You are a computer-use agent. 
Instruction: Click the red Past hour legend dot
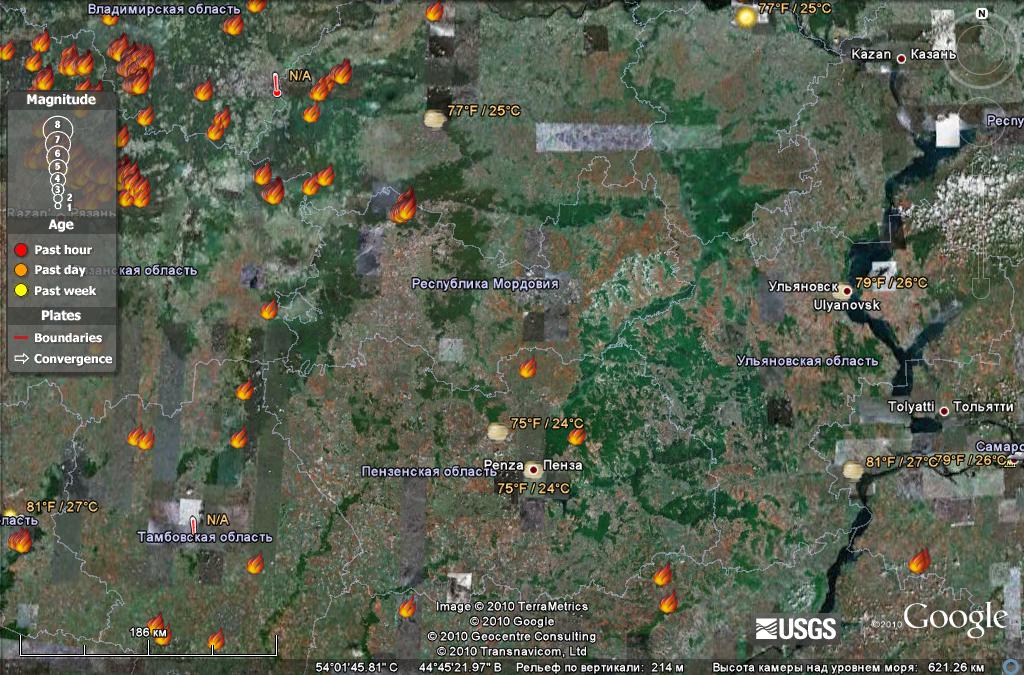pos(21,249)
